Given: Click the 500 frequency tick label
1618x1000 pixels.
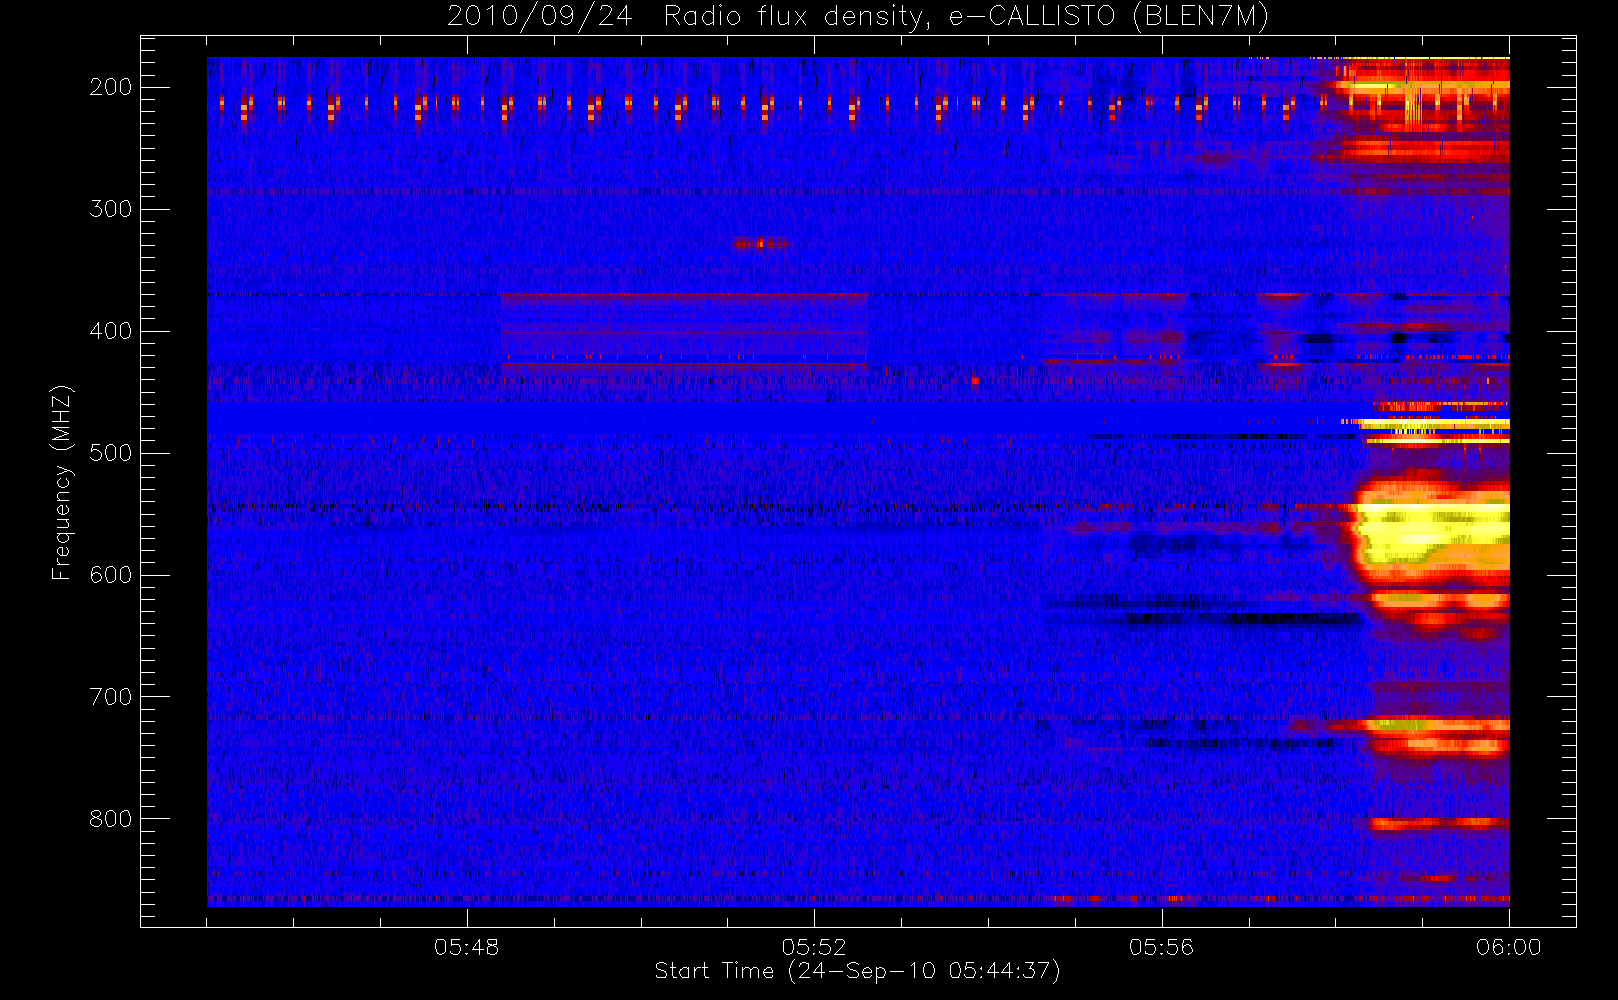Looking at the screenshot, I should click(111, 453).
